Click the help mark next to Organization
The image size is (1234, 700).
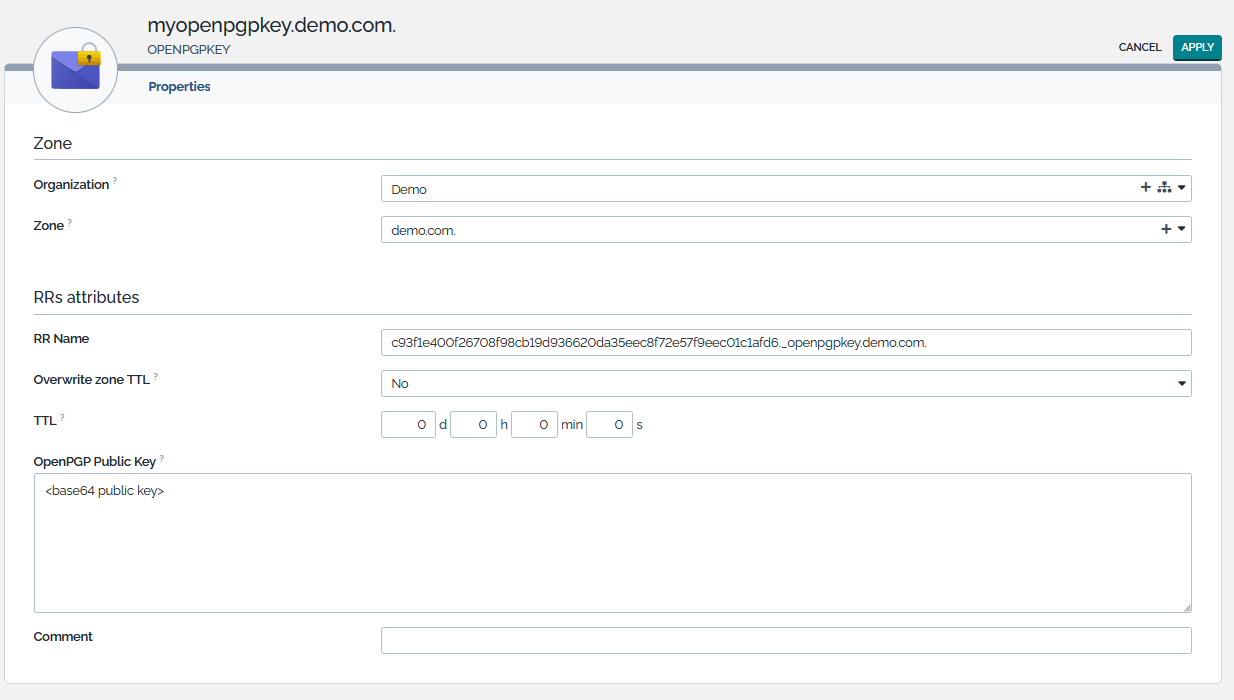(115, 181)
